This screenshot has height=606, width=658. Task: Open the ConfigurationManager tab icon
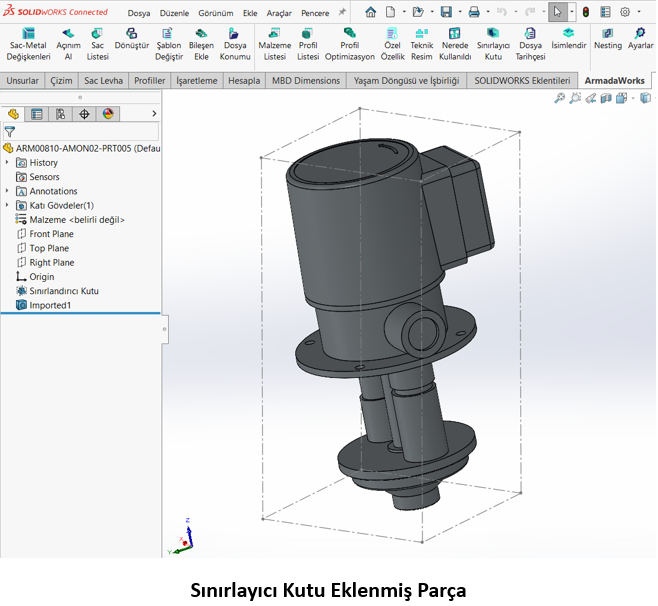60,114
